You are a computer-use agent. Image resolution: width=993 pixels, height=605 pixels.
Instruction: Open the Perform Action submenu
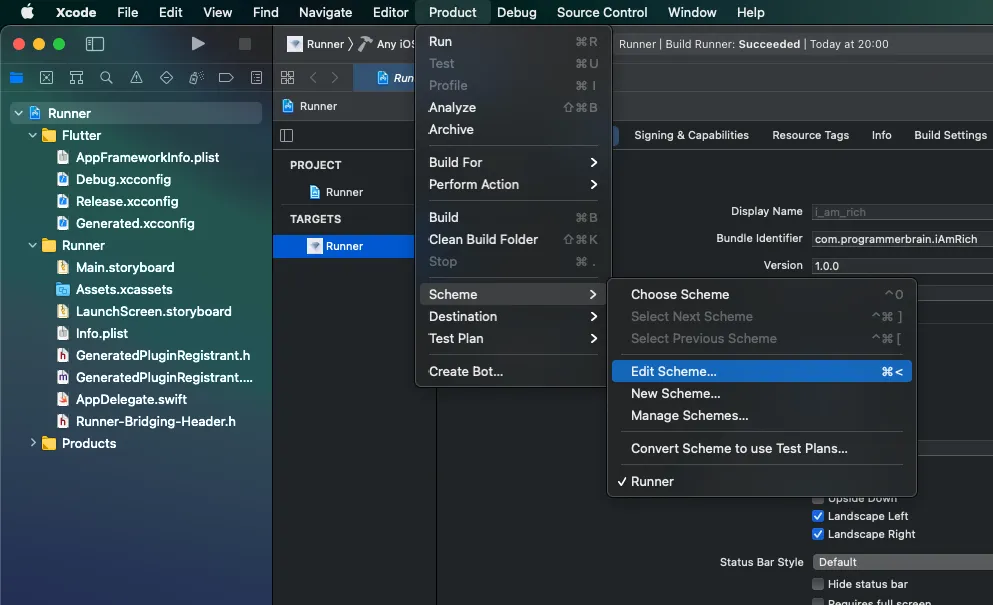click(x=513, y=184)
